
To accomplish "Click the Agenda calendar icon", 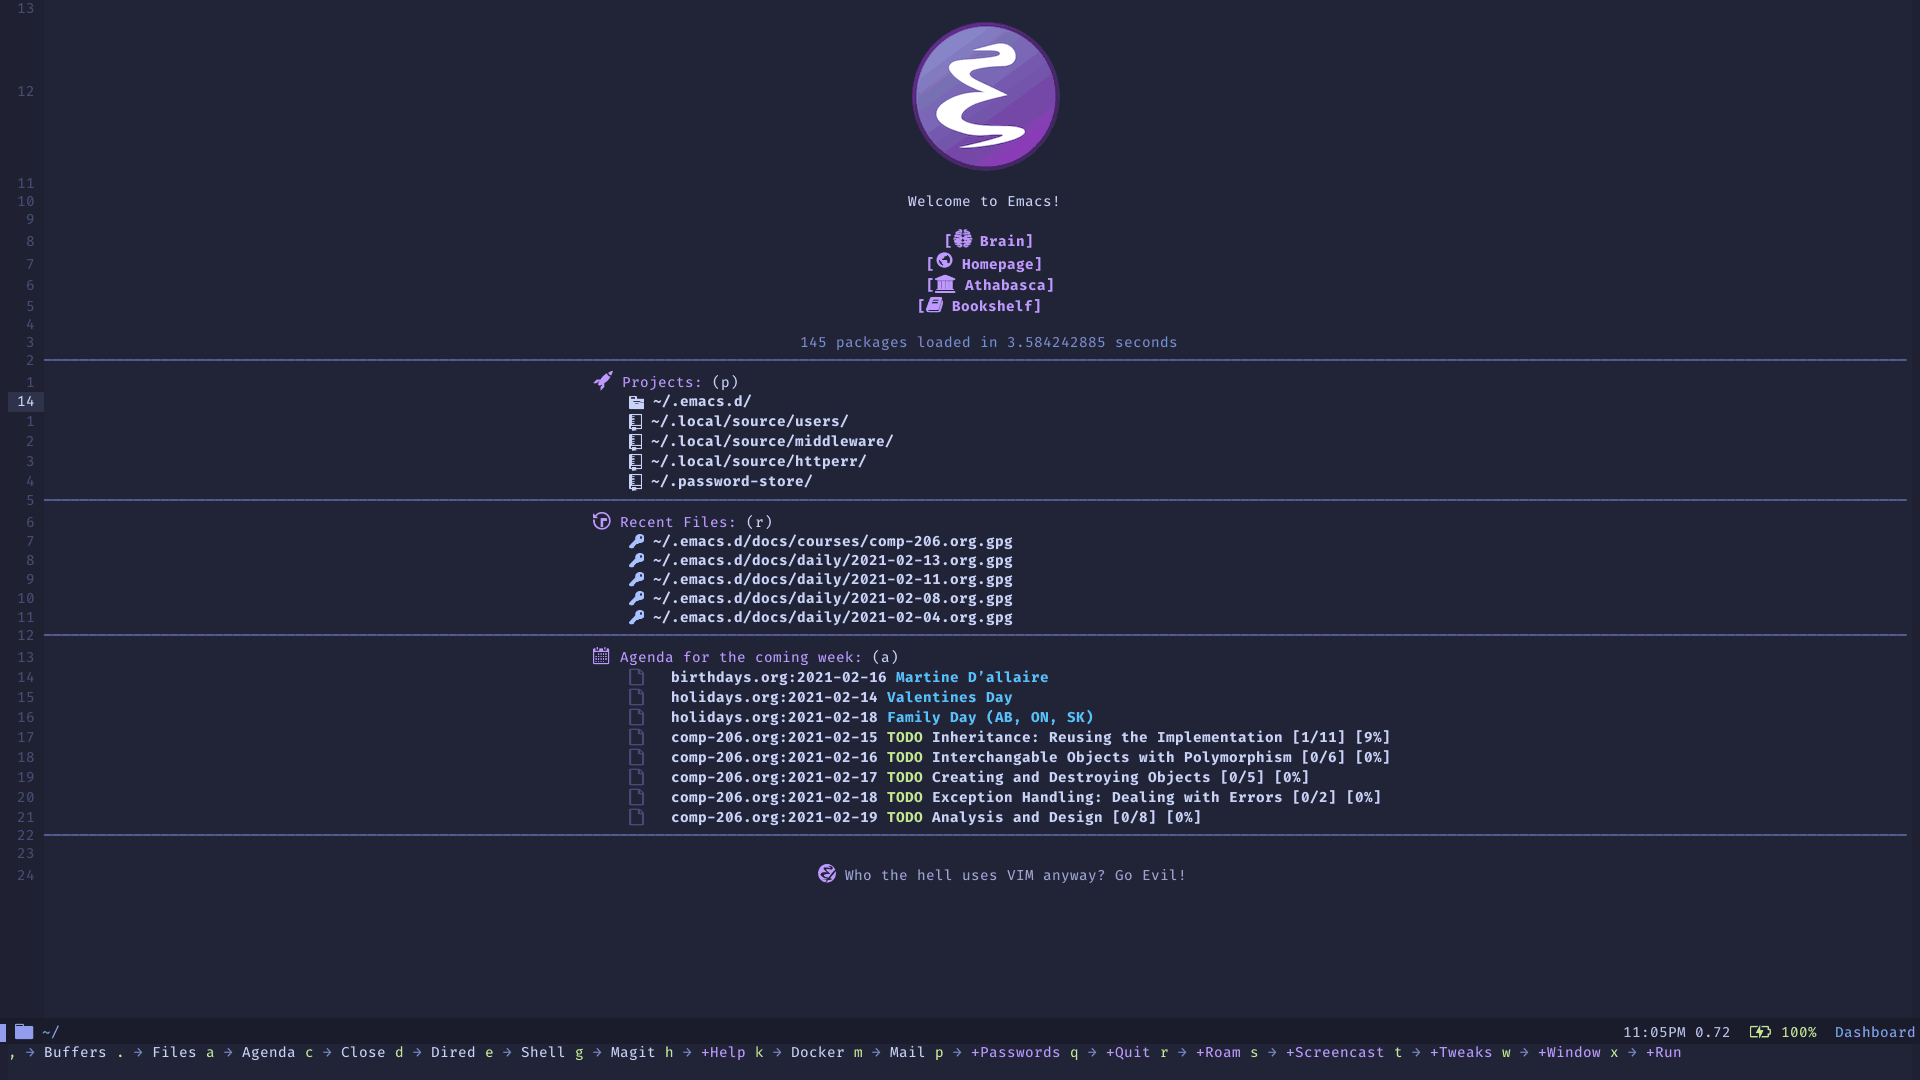I will (599, 655).
